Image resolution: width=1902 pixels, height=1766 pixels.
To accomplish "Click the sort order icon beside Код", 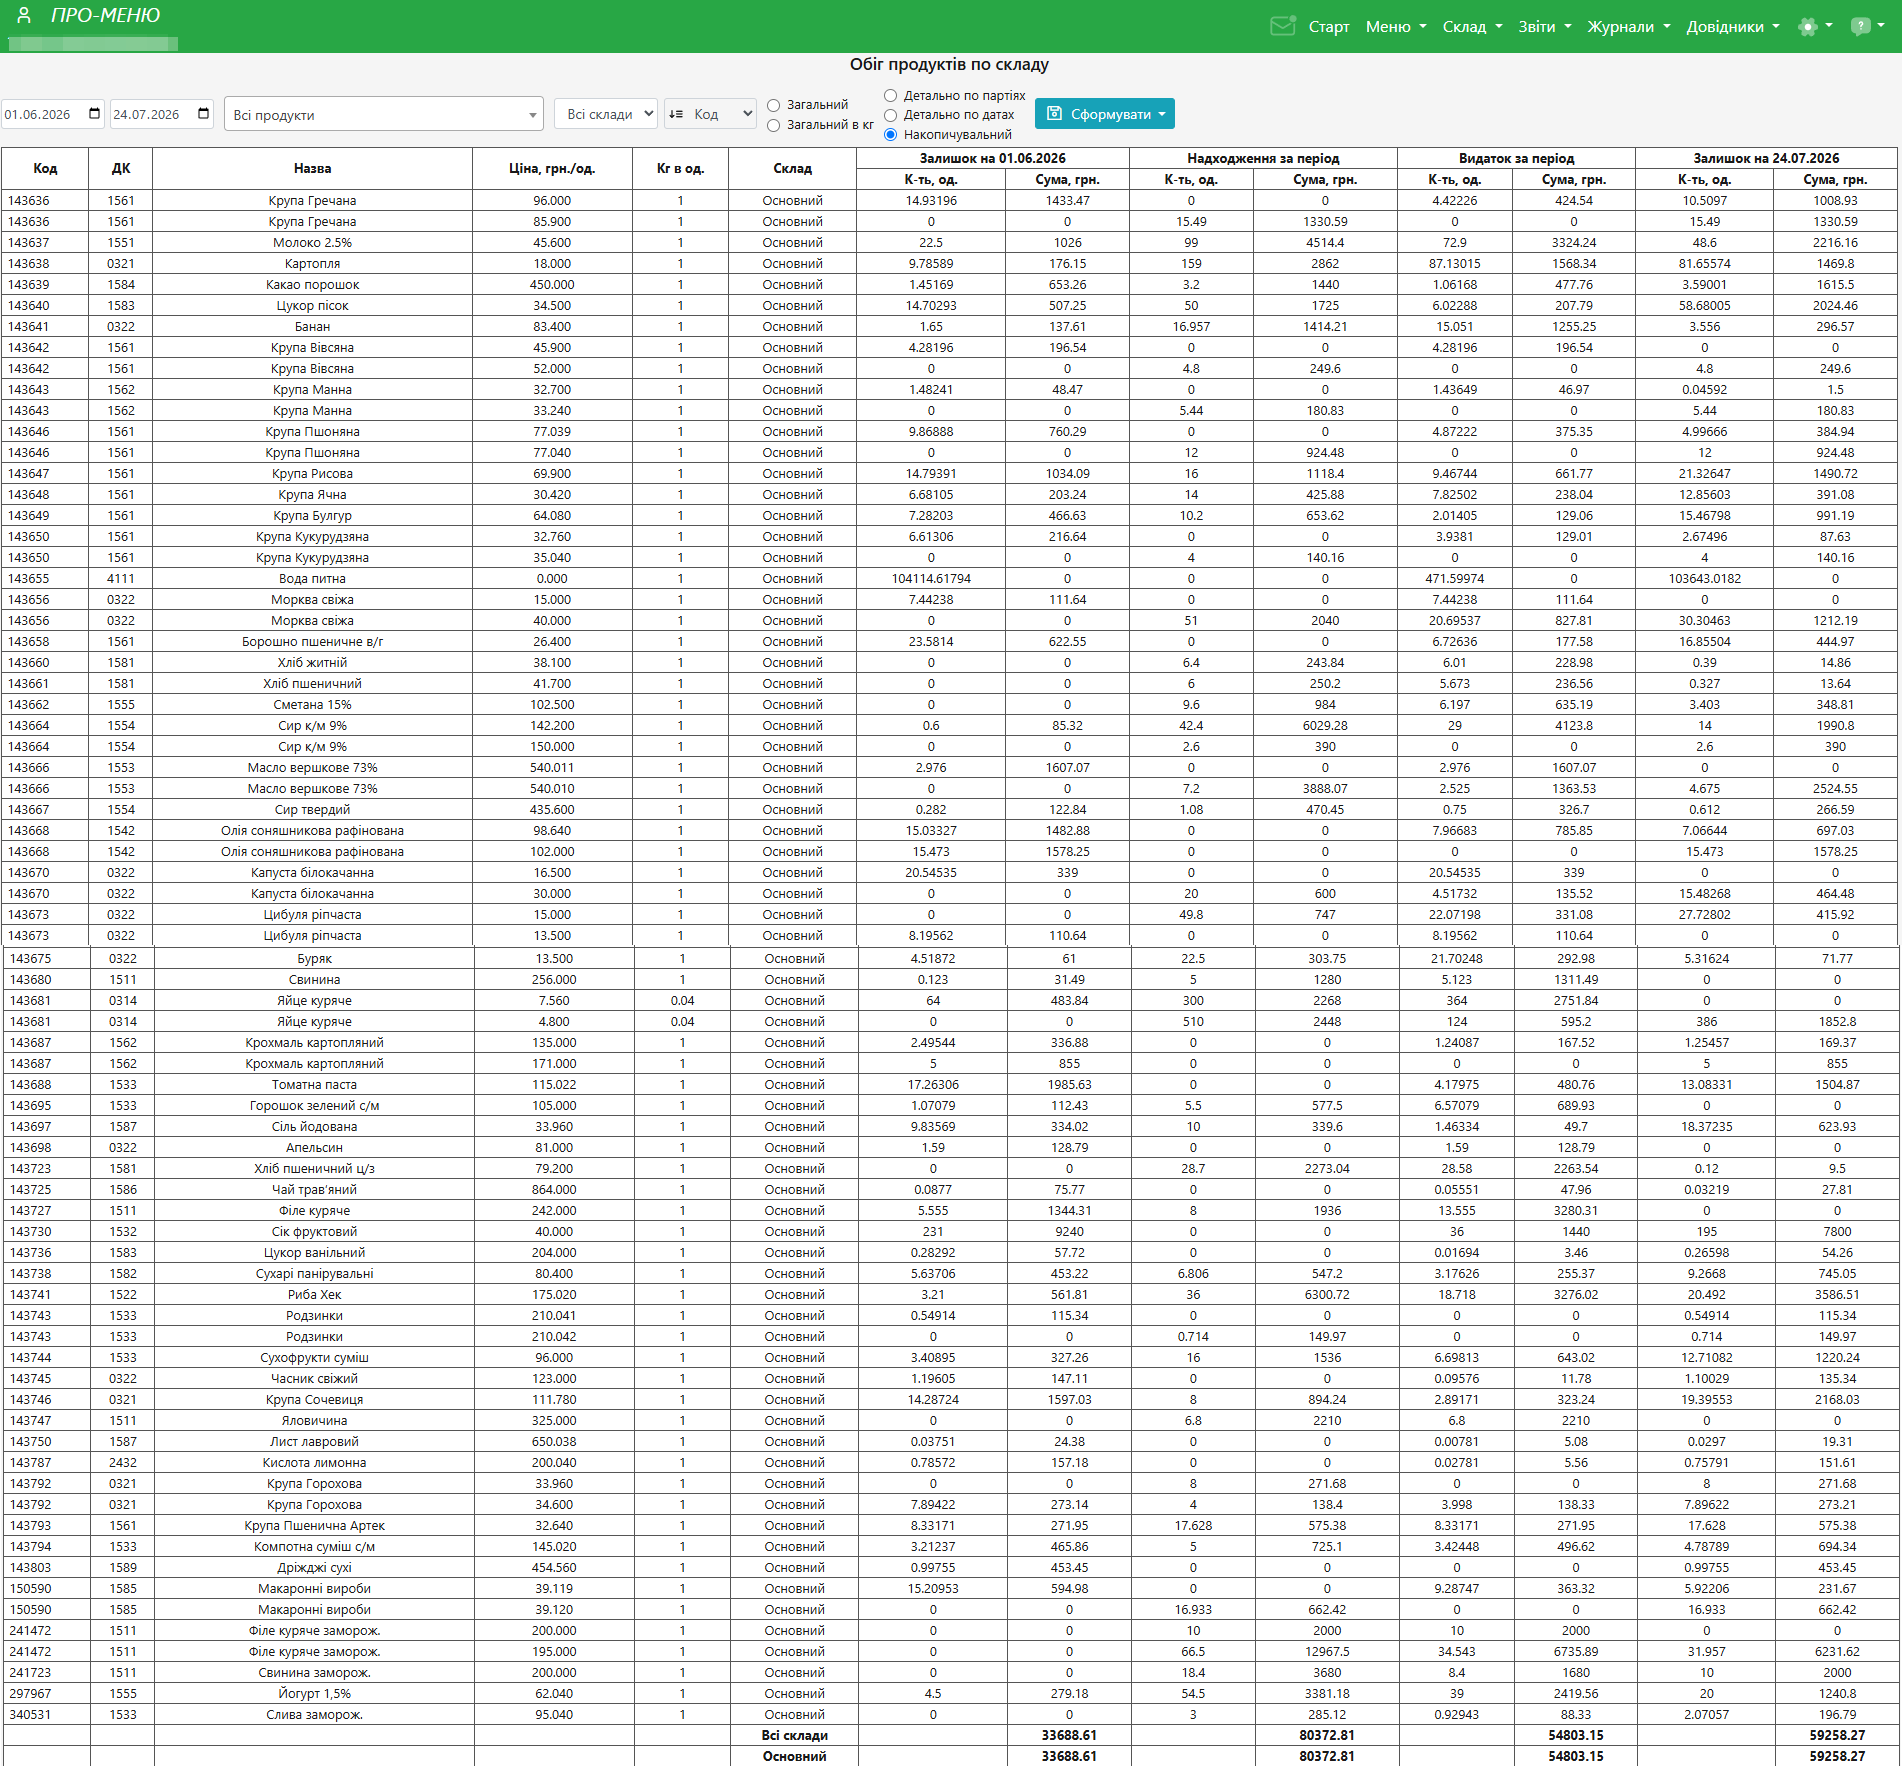I will coord(676,114).
